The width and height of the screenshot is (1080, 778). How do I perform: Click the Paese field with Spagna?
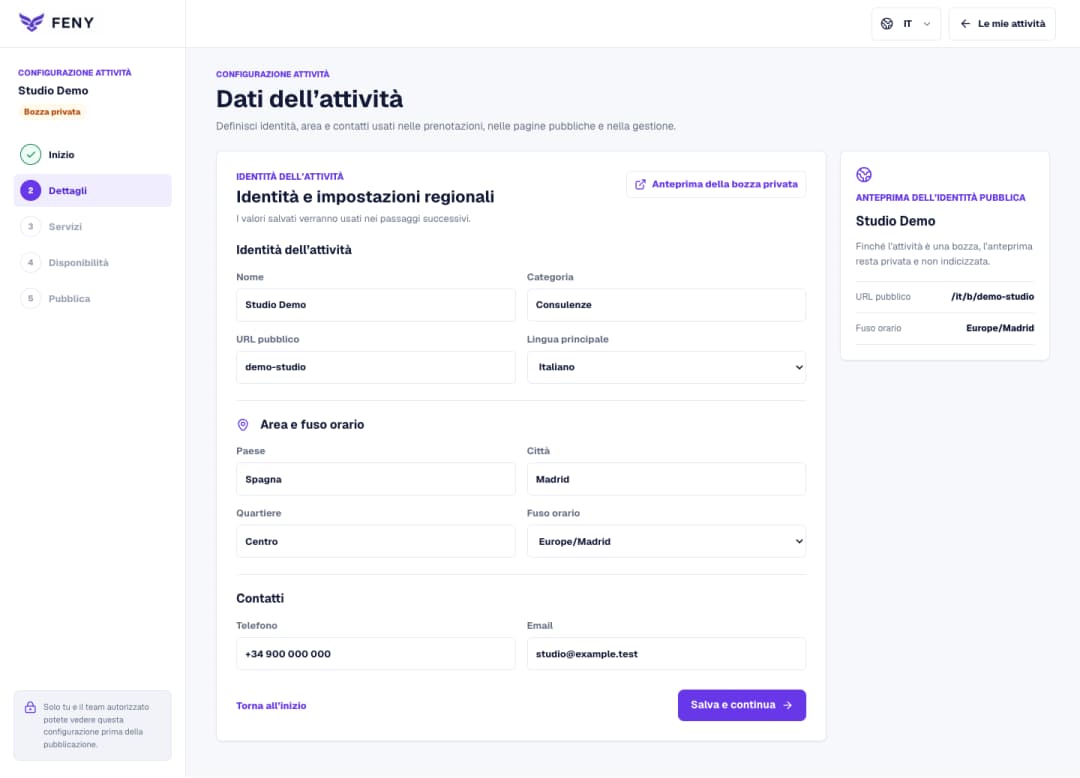[375, 479]
